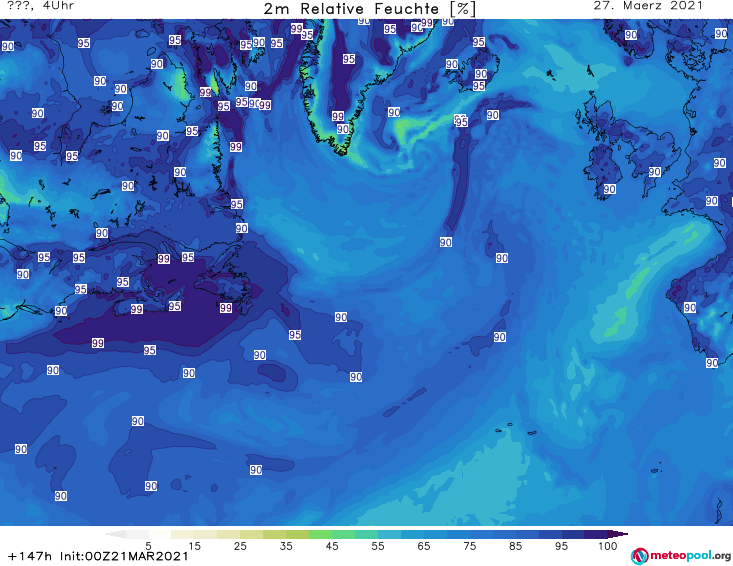Select the '+147h' forecast hour text
The width and height of the screenshot is (733, 566).
pyautogui.click(x=30, y=556)
